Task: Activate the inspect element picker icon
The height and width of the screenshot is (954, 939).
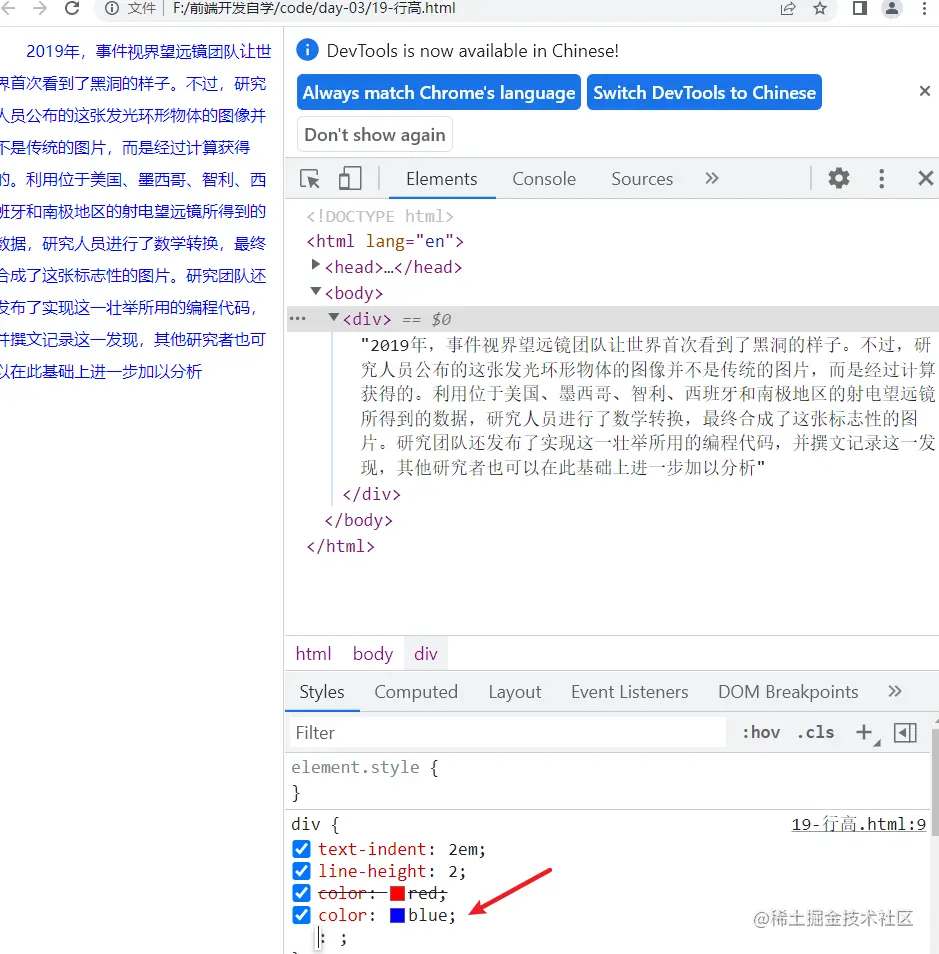Action: pyautogui.click(x=310, y=179)
